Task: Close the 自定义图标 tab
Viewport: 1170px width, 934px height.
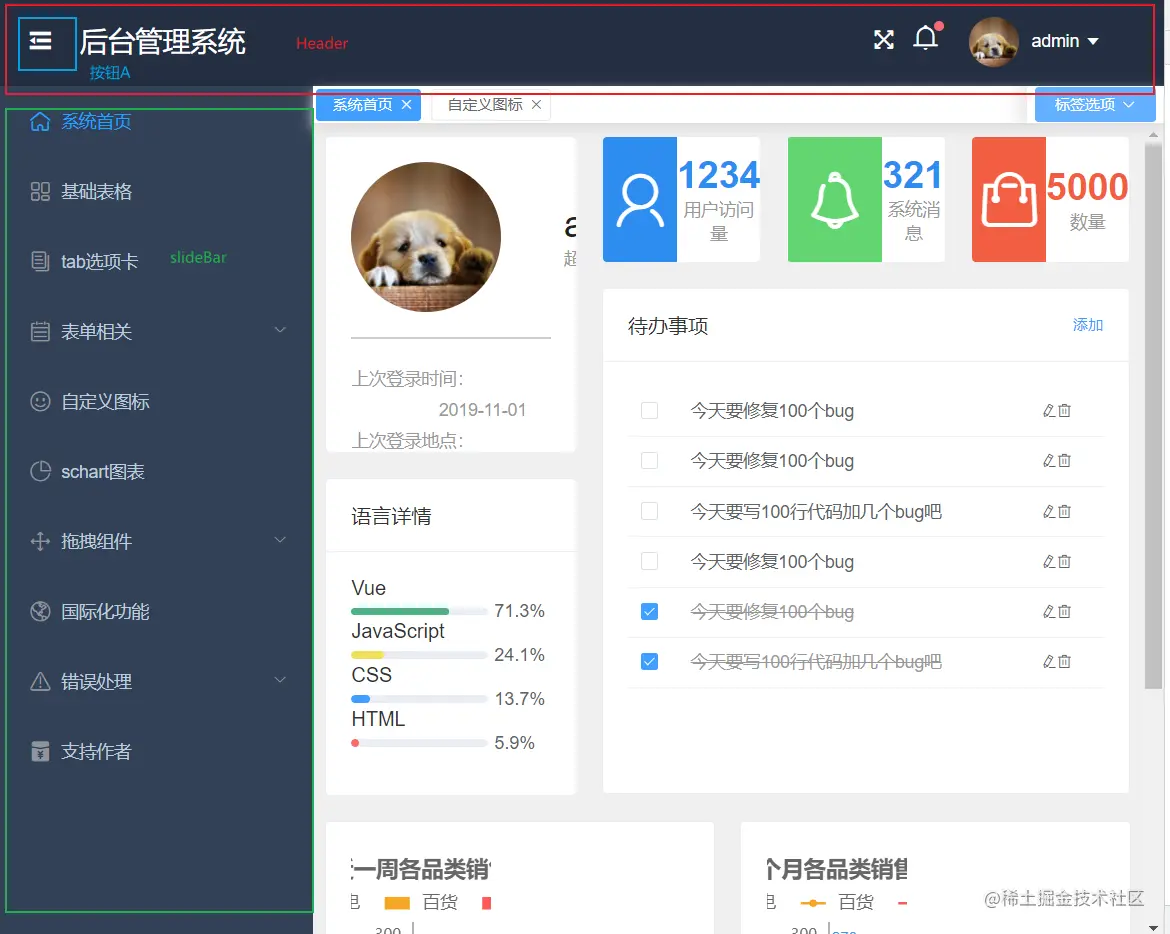Action: [536, 105]
